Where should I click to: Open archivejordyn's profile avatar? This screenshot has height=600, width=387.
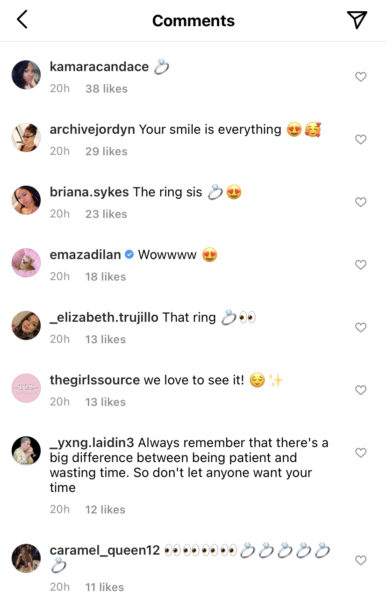coord(26,137)
